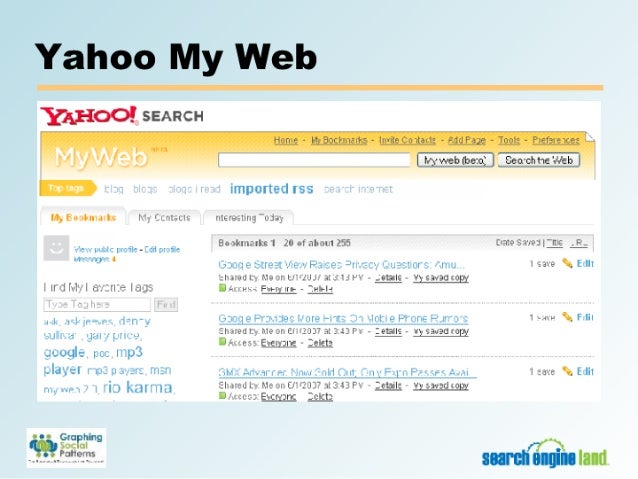638x479 pixels.
Task: Sort bookmarks by Title
Action: [555, 243]
